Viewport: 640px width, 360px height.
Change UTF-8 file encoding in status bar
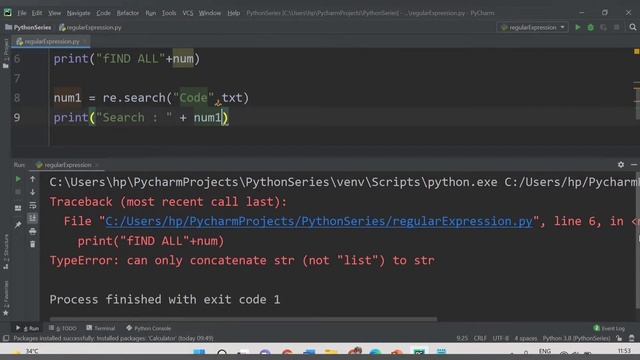(x=500, y=338)
